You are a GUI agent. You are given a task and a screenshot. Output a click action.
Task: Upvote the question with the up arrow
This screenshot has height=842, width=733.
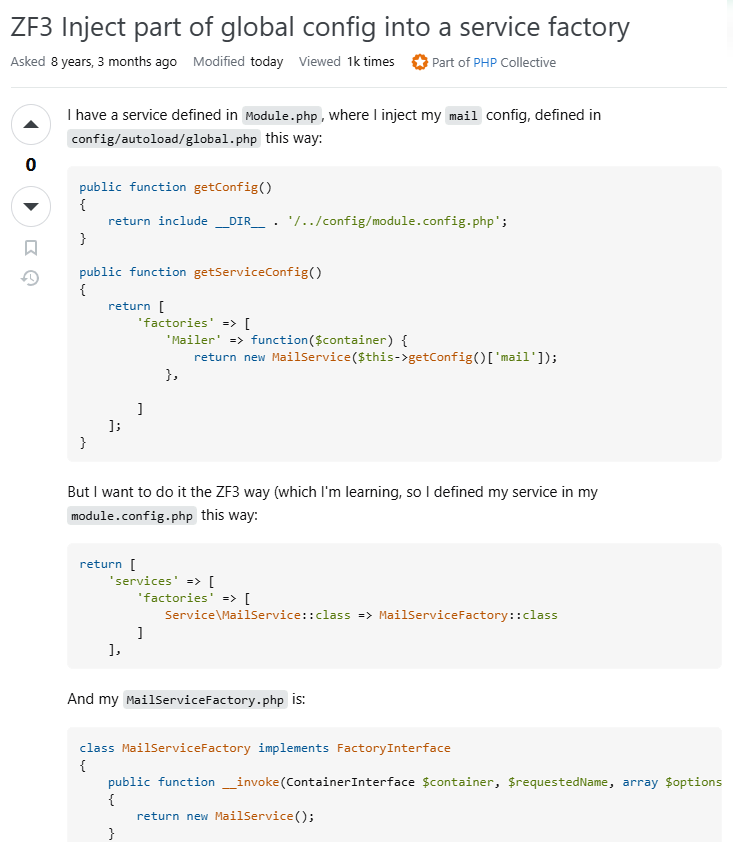[x=31, y=125]
